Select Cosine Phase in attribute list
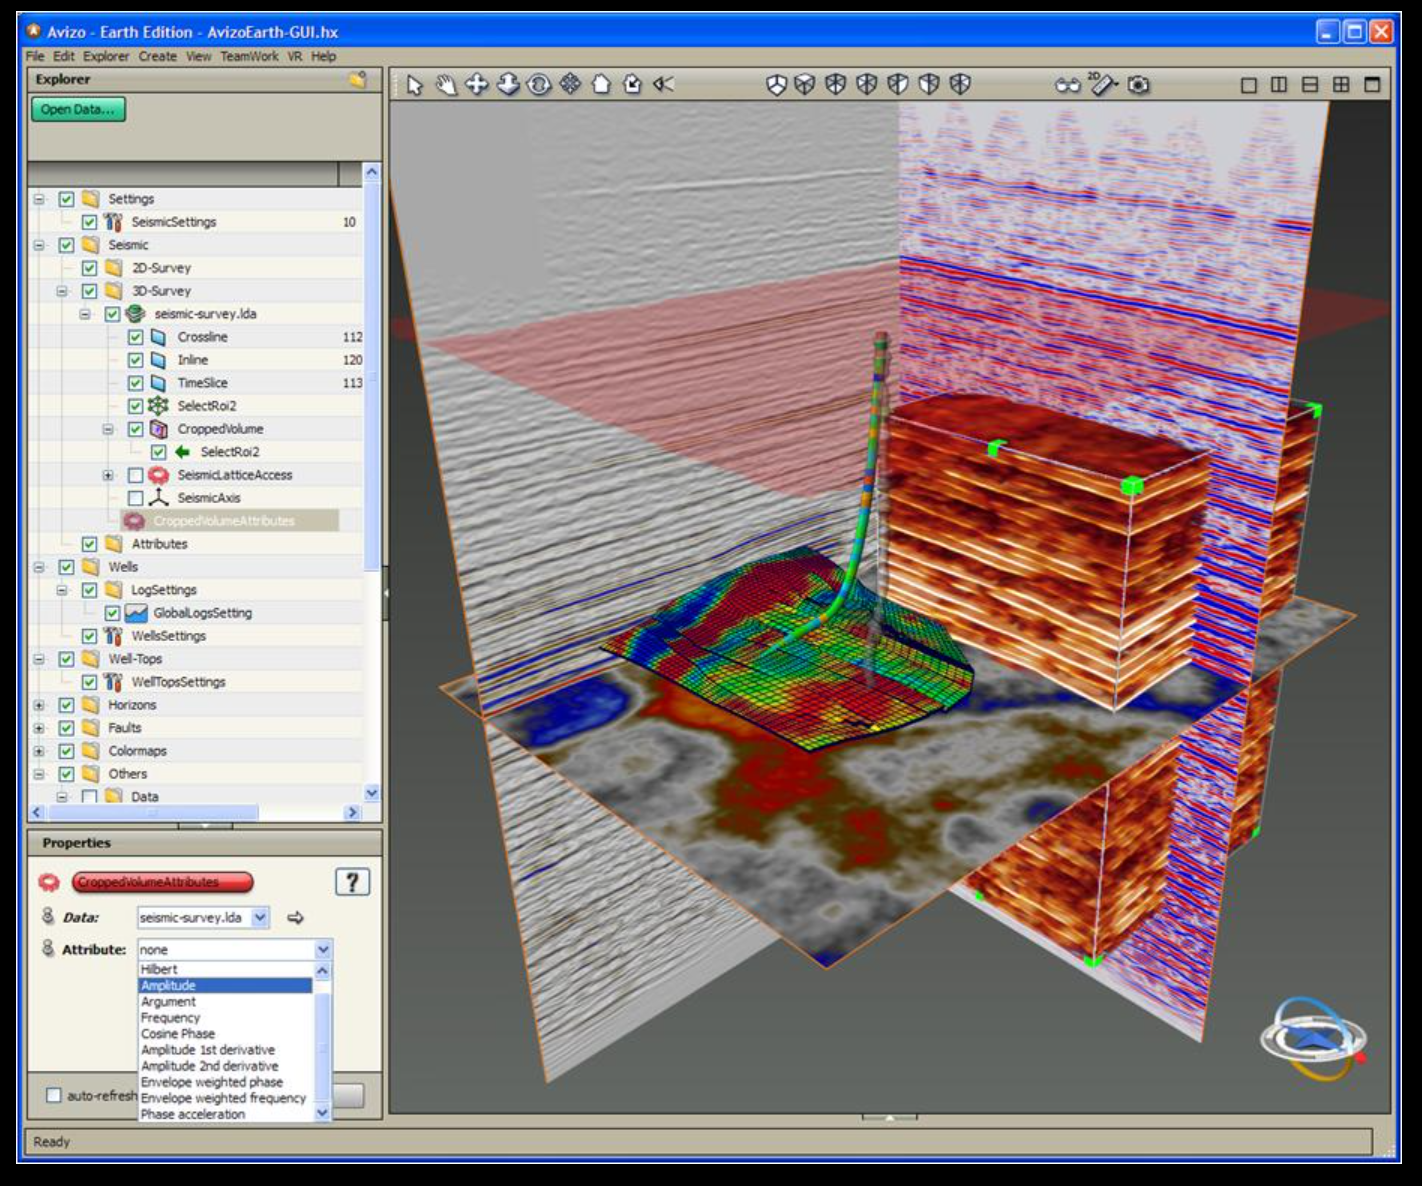The image size is (1422, 1186). pyautogui.click(x=225, y=1034)
